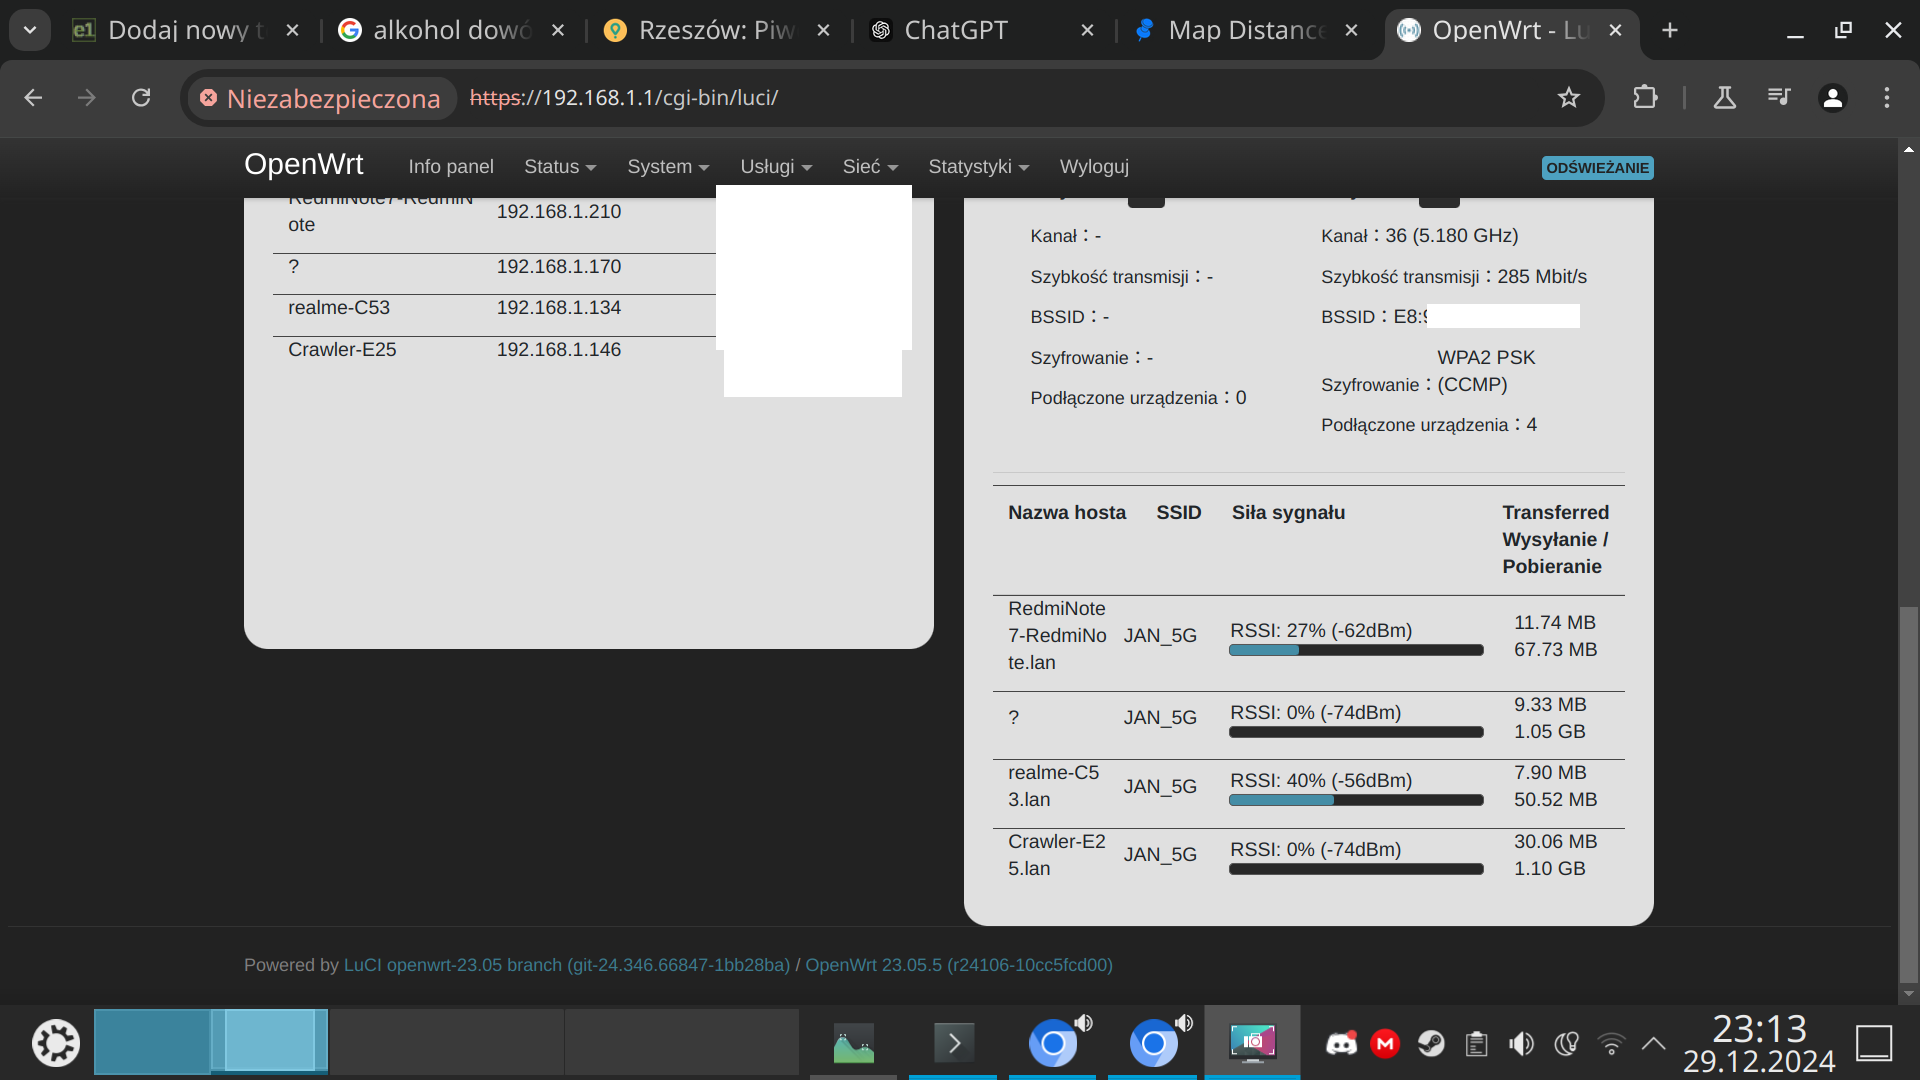Open the application launcher in the taskbar

[x=56, y=1043]
